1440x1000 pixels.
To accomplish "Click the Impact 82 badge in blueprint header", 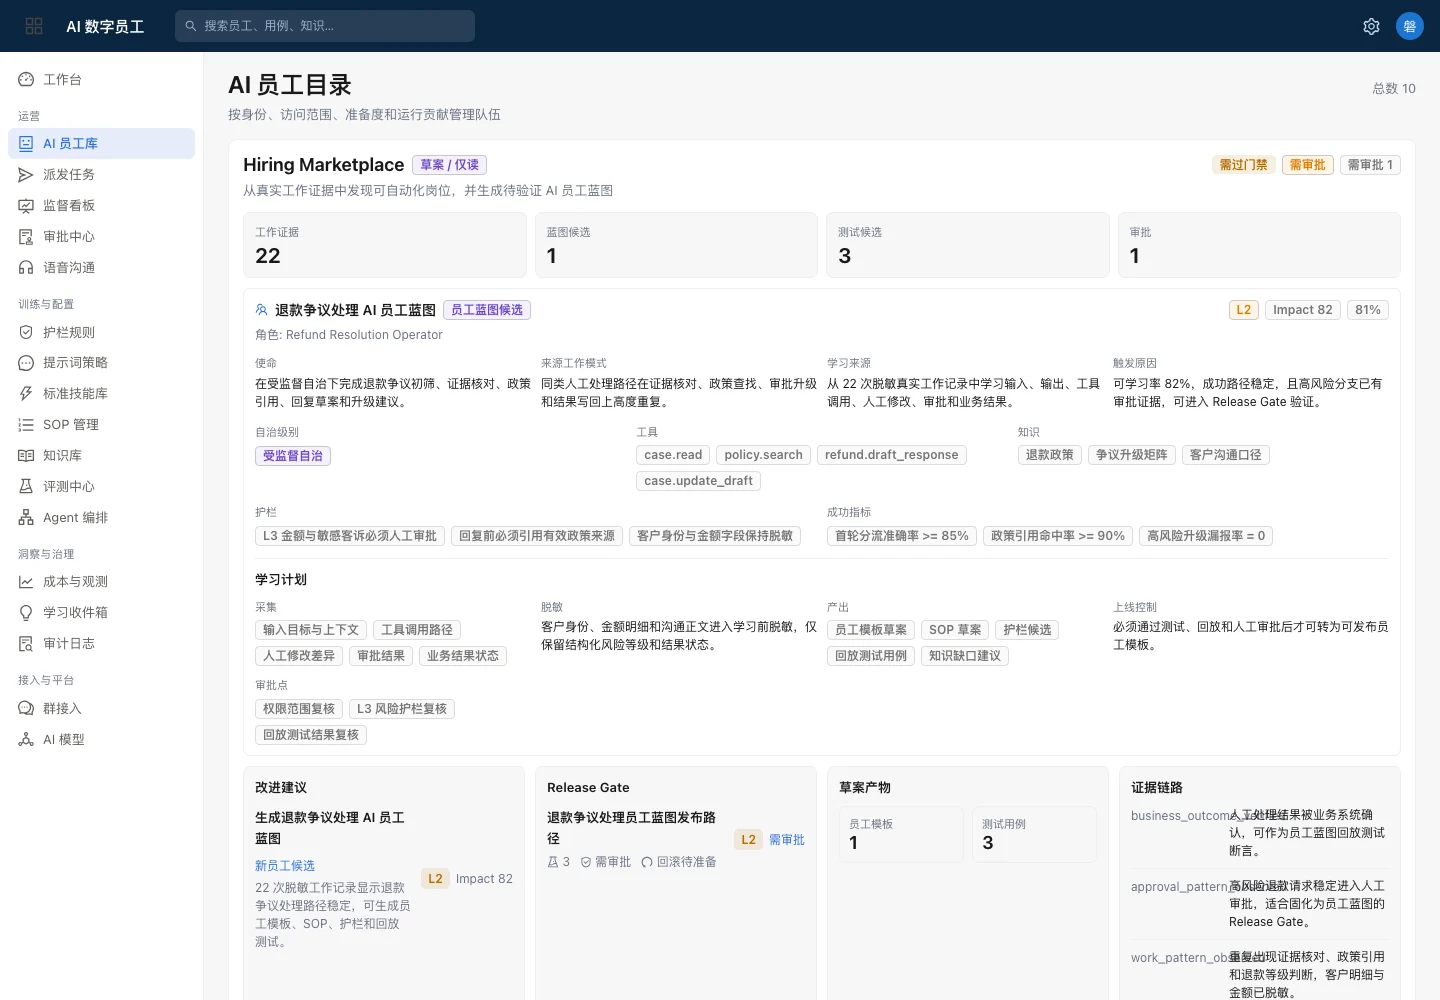I will [x=1303, y=310].
